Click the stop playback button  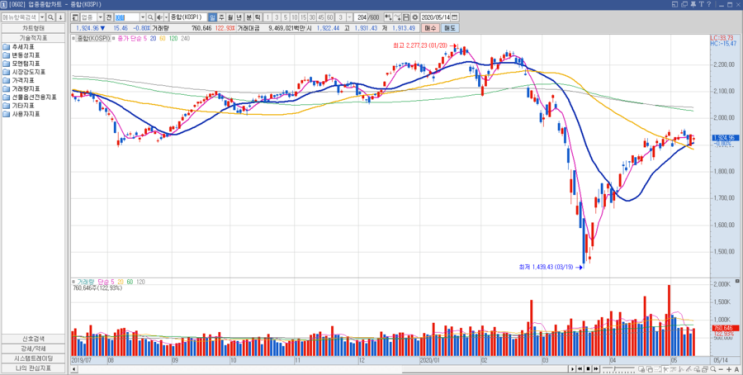click(x=588, y=369)
